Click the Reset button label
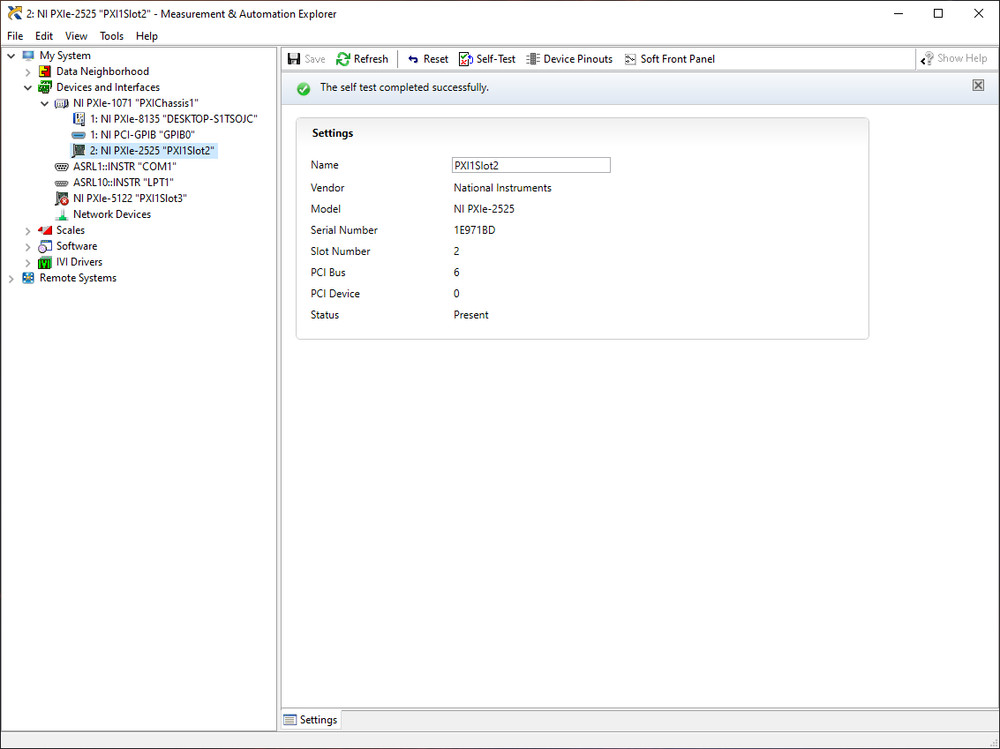Screen dimensions: 1000x749 coord(436,59)
